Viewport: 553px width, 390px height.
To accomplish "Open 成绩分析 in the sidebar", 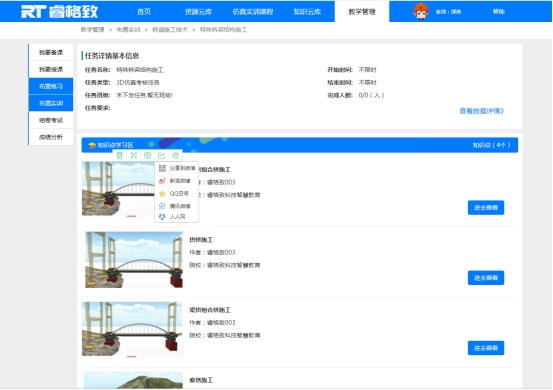I will (x=51, y=137).
